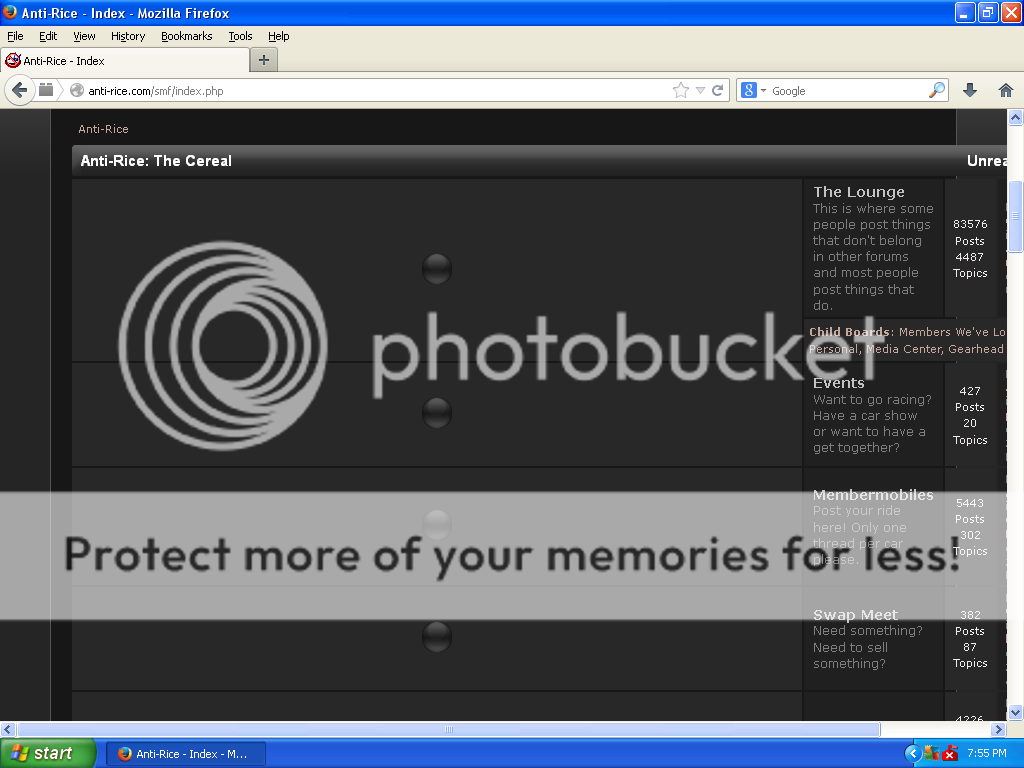Open the Tools menu
The height and width of the screenshot is (768, 1024).
(240, 36)
